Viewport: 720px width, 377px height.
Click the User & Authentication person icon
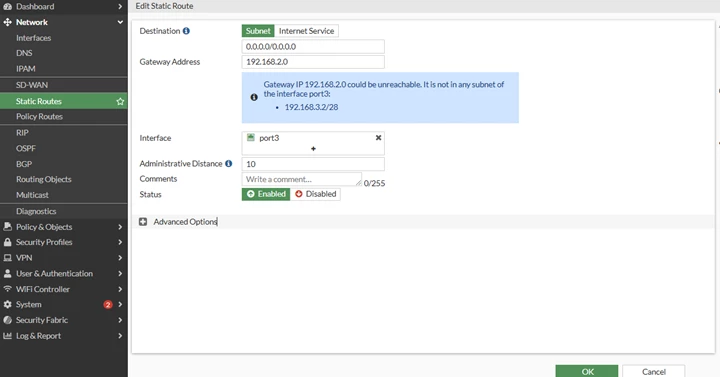[7, 273]
